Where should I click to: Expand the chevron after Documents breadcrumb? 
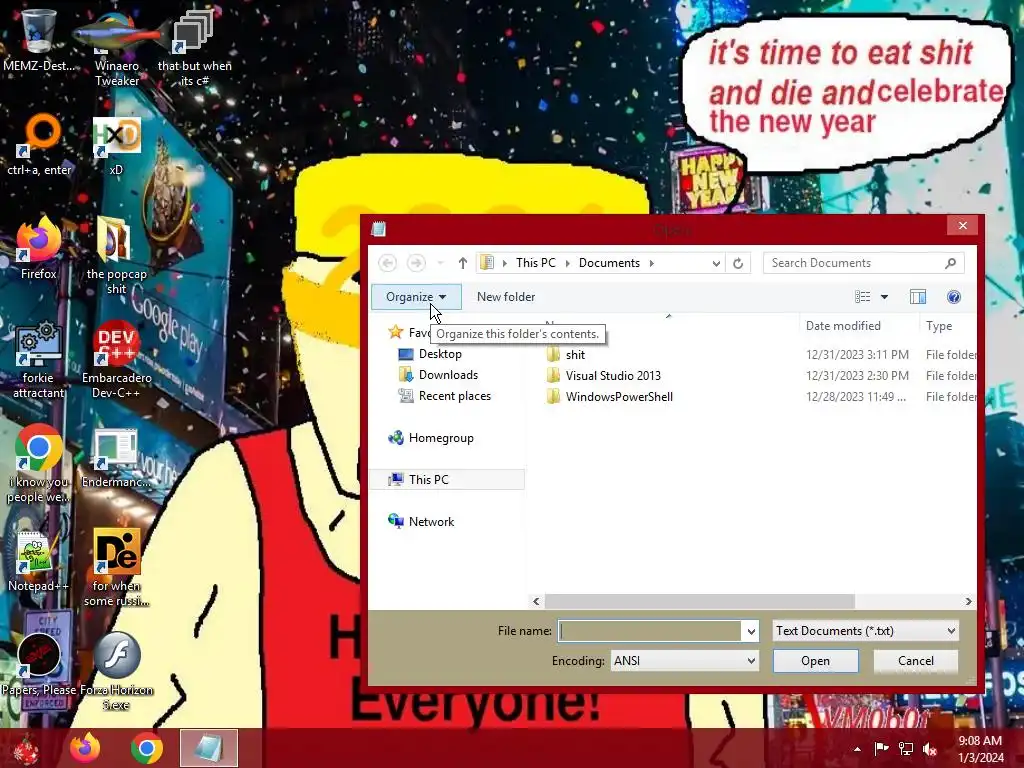click(x=652, y=263)
